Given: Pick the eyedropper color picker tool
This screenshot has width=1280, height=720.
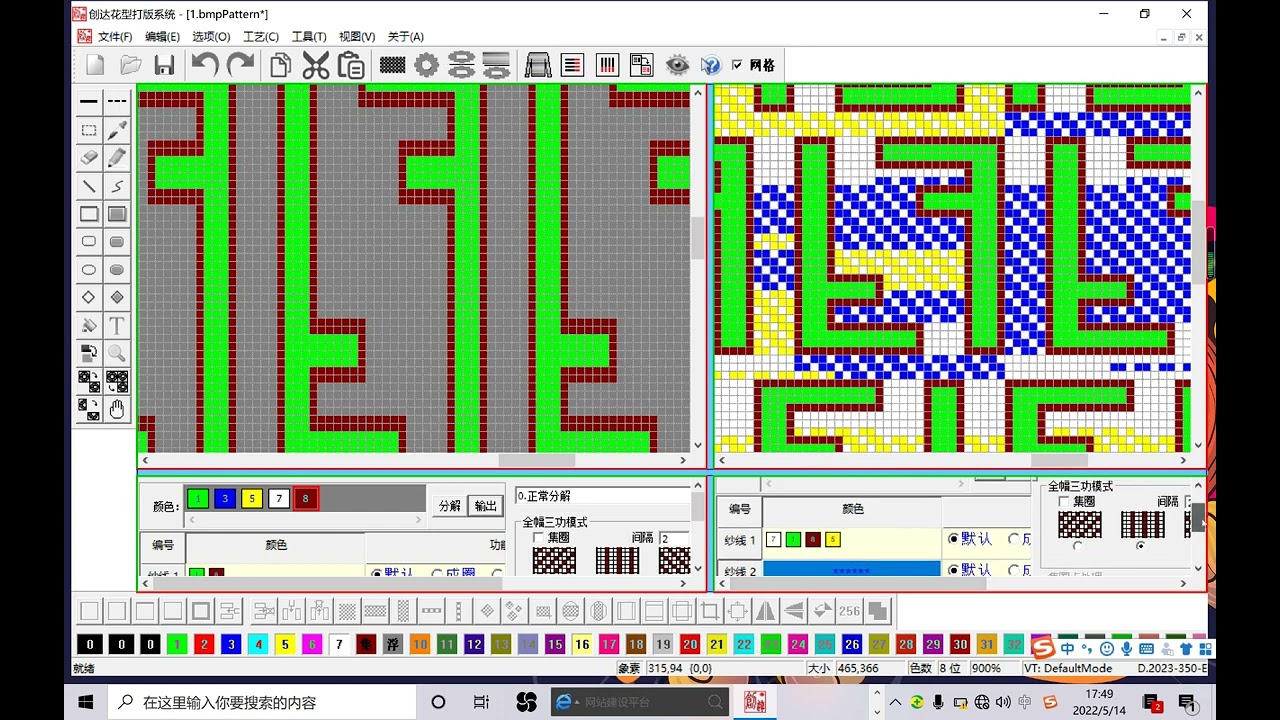Looking at the screenshot, I should click(117, 130).
